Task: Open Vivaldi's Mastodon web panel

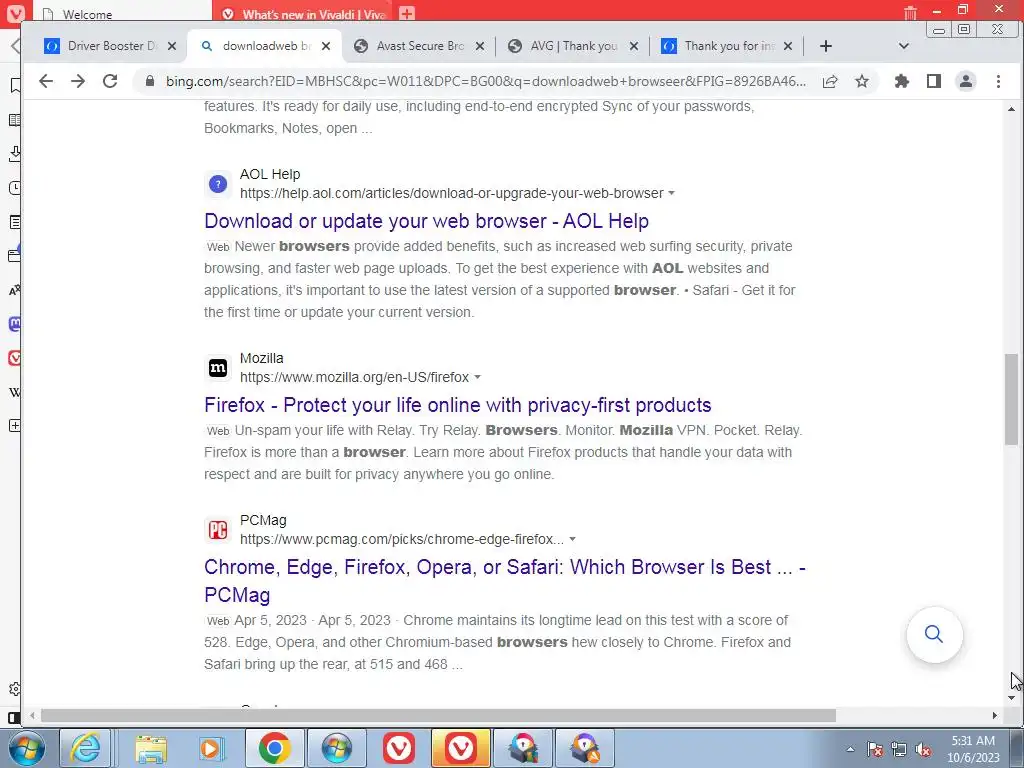Action: (x=14, y=324)
